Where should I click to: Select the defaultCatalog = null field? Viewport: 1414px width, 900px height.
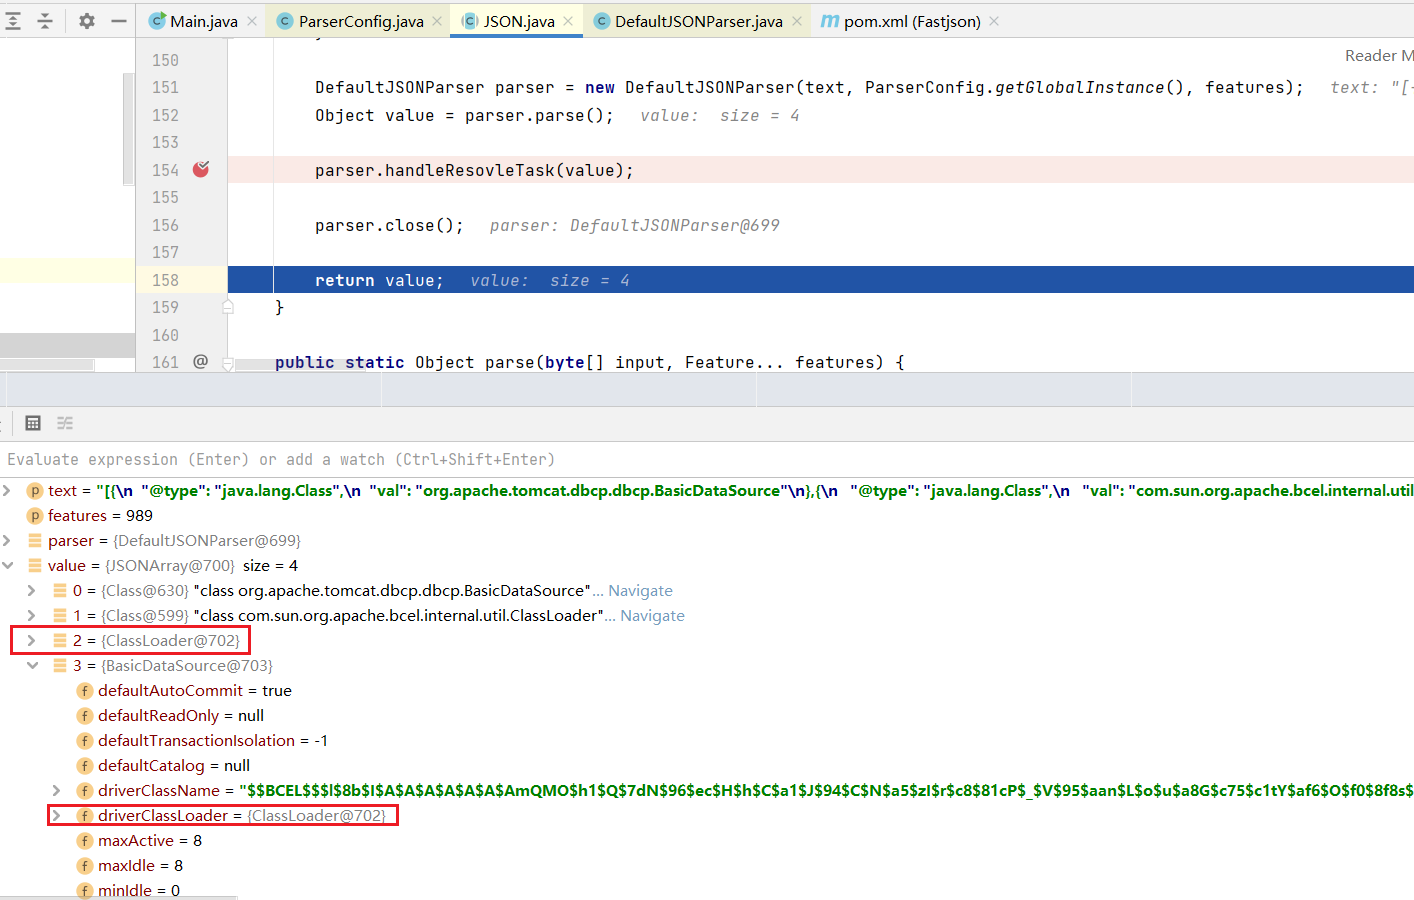[173, 765]
